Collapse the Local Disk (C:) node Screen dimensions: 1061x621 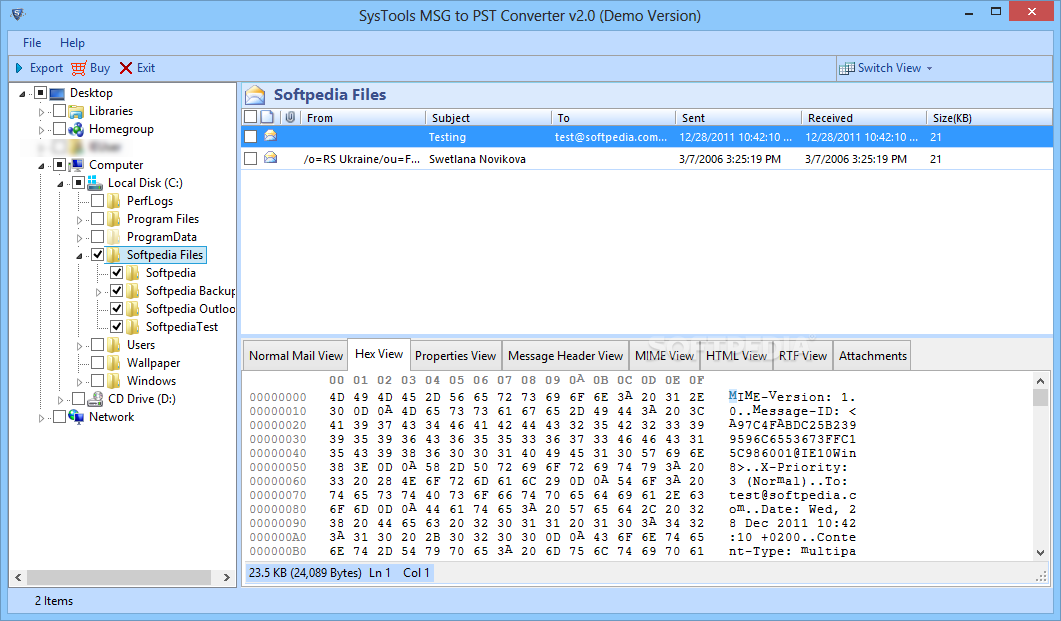(x=60, y=184)
